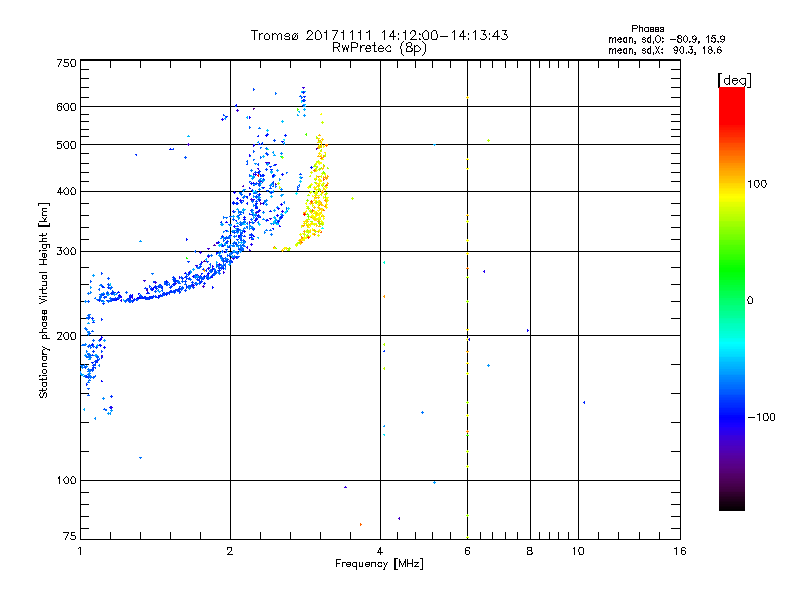Click the x-axis tick label '1'
The height and width of the screenshot is (600, 800).
click(x=80, y=551)
